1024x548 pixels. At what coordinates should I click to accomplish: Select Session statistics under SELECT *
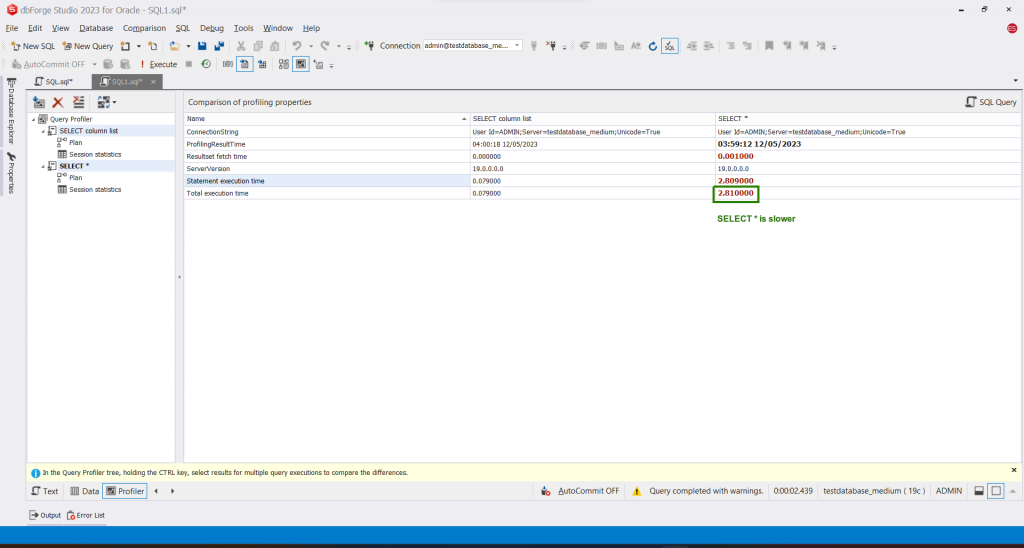tap(95, 189)
